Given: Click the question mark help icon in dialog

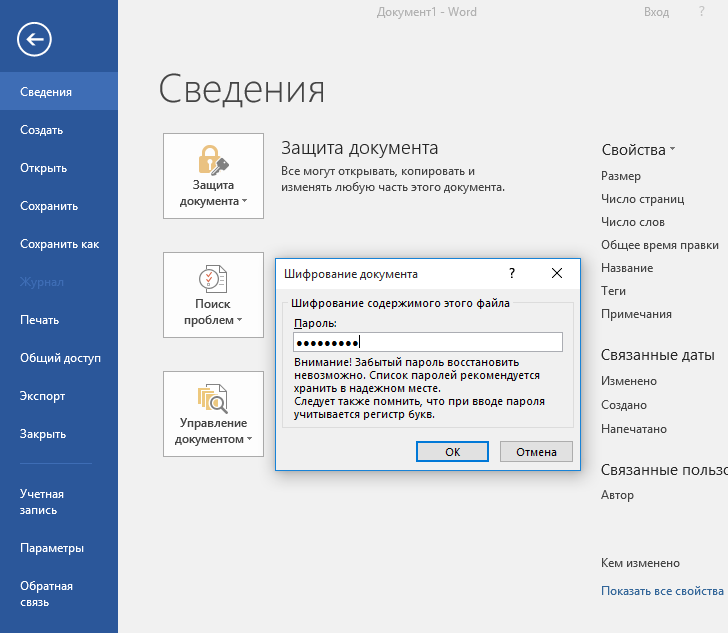Looking at the screenshot, I should click(x=512, y=273).
